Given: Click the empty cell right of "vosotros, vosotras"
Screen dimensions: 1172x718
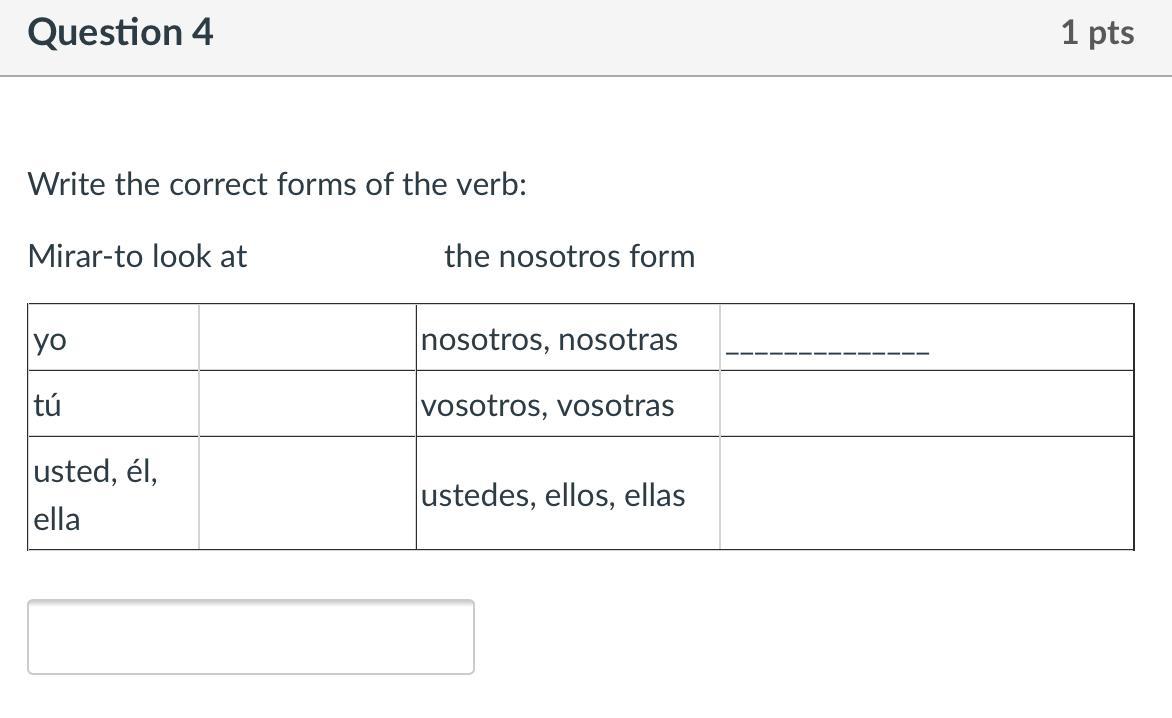Looking at the screenshot, I should (x=926, y=404).
